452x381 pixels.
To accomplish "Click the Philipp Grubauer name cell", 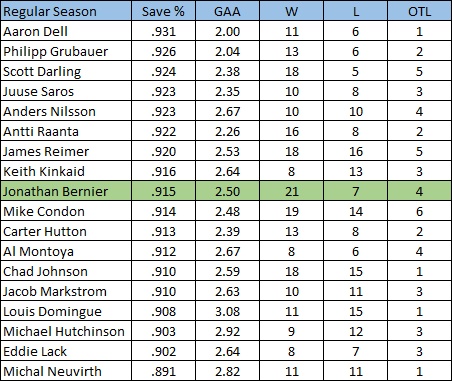I will 66,51.
